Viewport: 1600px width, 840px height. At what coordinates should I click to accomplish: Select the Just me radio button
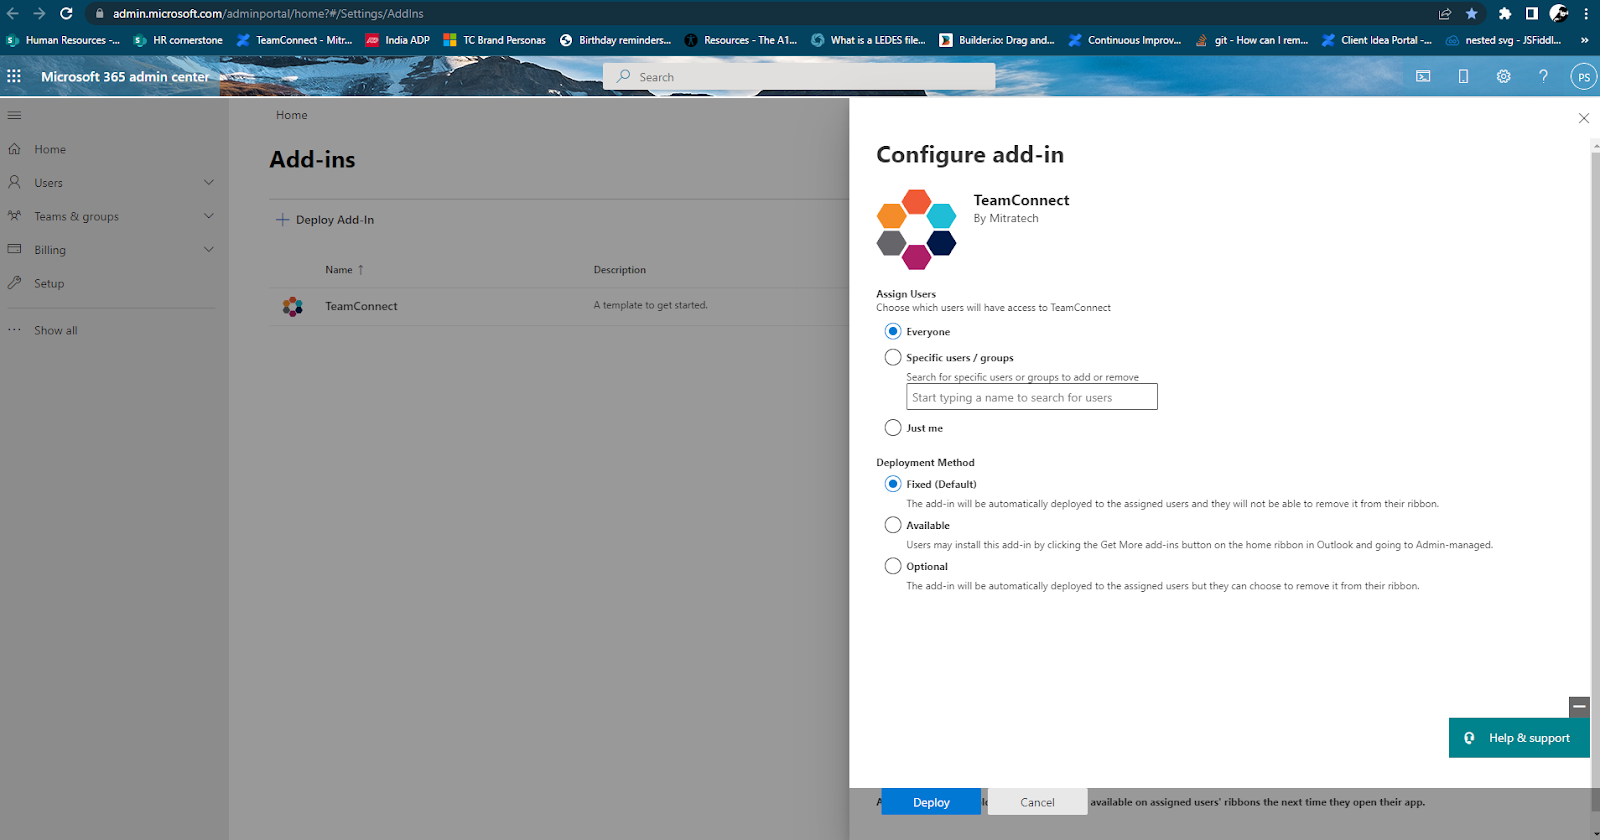893,427
